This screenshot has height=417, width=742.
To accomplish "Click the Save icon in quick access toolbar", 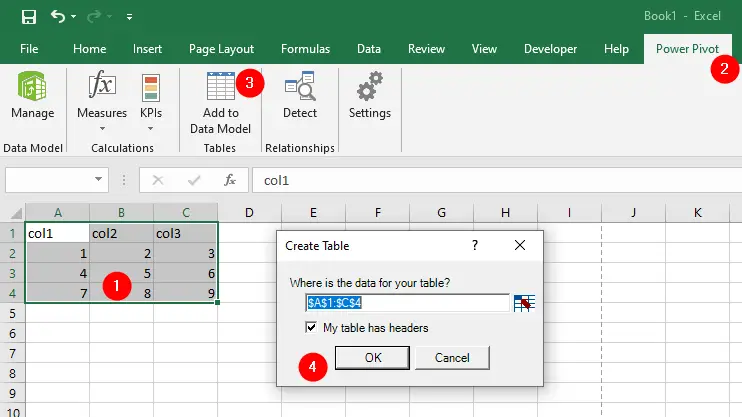I will (x=29, y=17).
